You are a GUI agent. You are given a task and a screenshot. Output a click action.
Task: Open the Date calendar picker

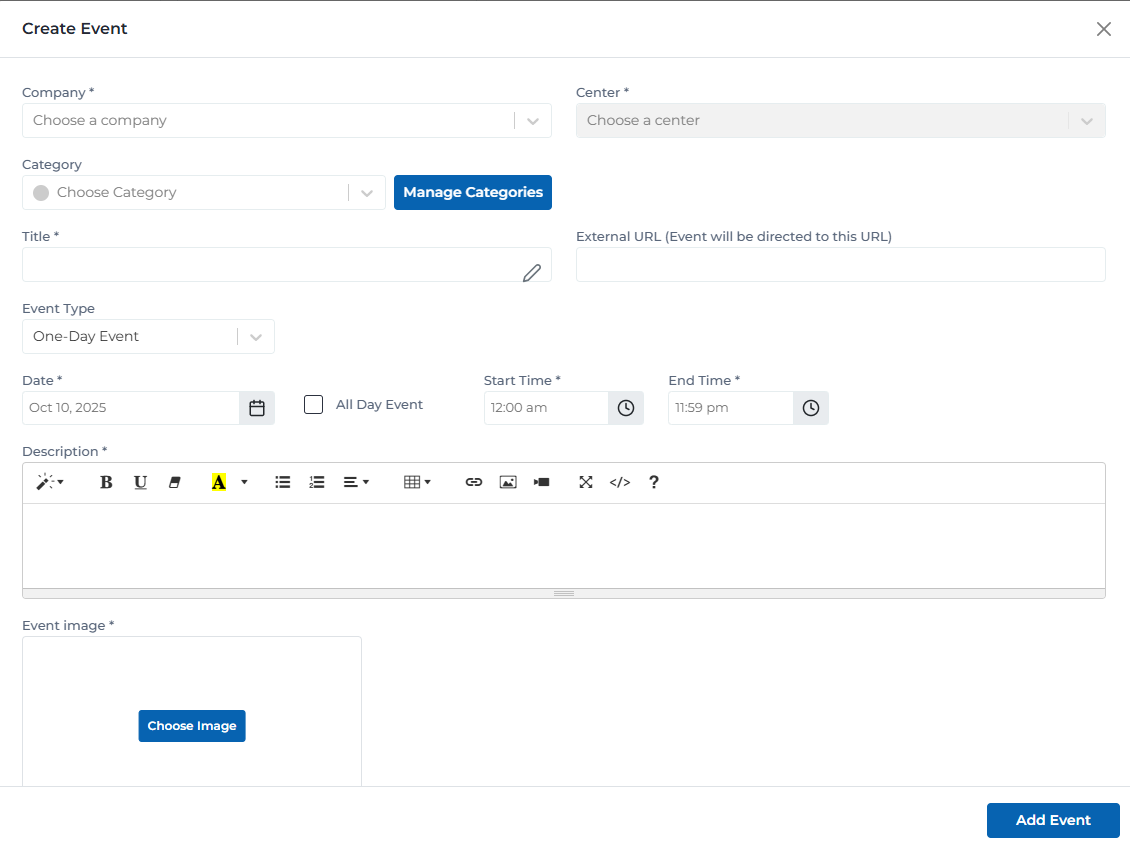(256, 407)
